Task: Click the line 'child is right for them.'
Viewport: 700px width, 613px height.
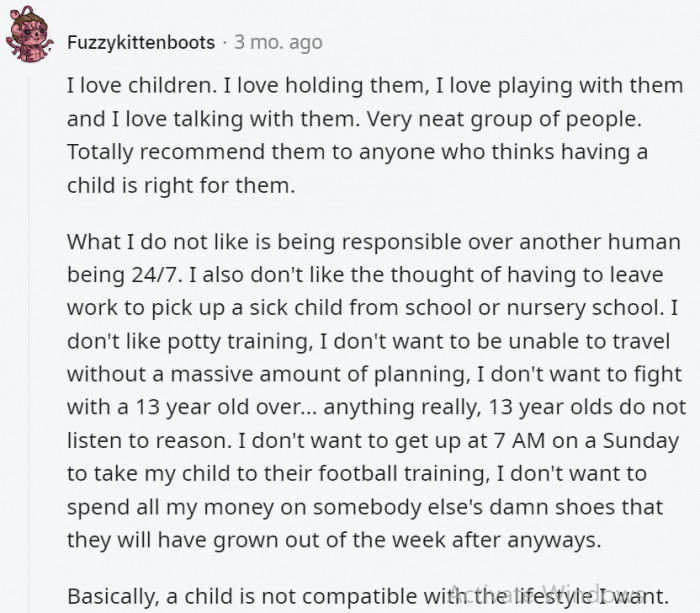Action: click(x=181, y=185)
